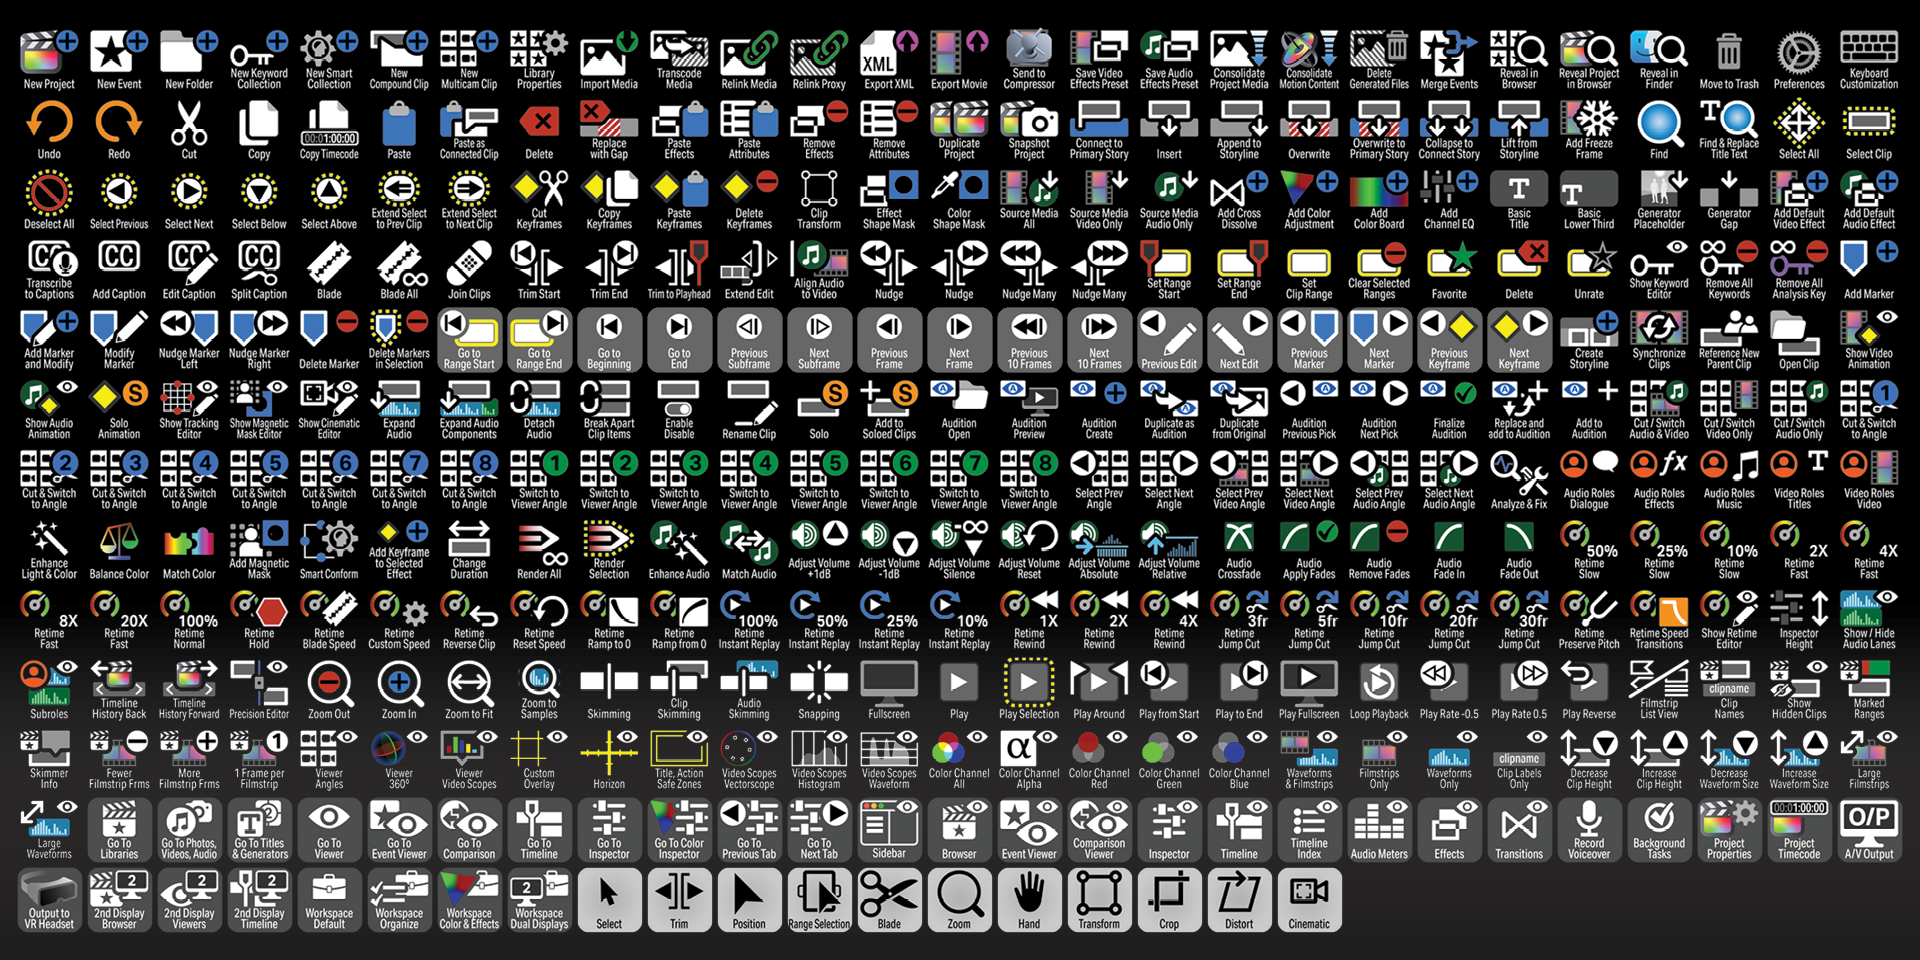Click Retime Reverse Clip
The image size is (1920, 960).
[x=469, y=620]
